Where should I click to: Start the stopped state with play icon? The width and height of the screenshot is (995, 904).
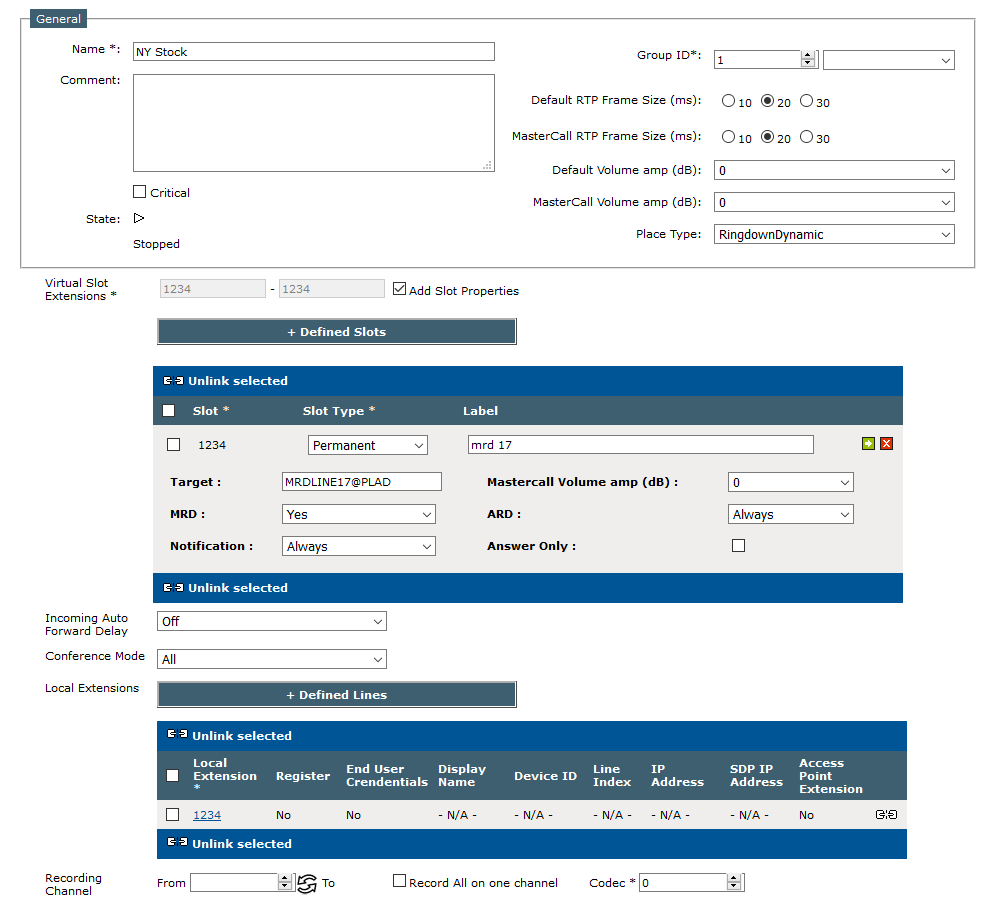tap(139, 218)
